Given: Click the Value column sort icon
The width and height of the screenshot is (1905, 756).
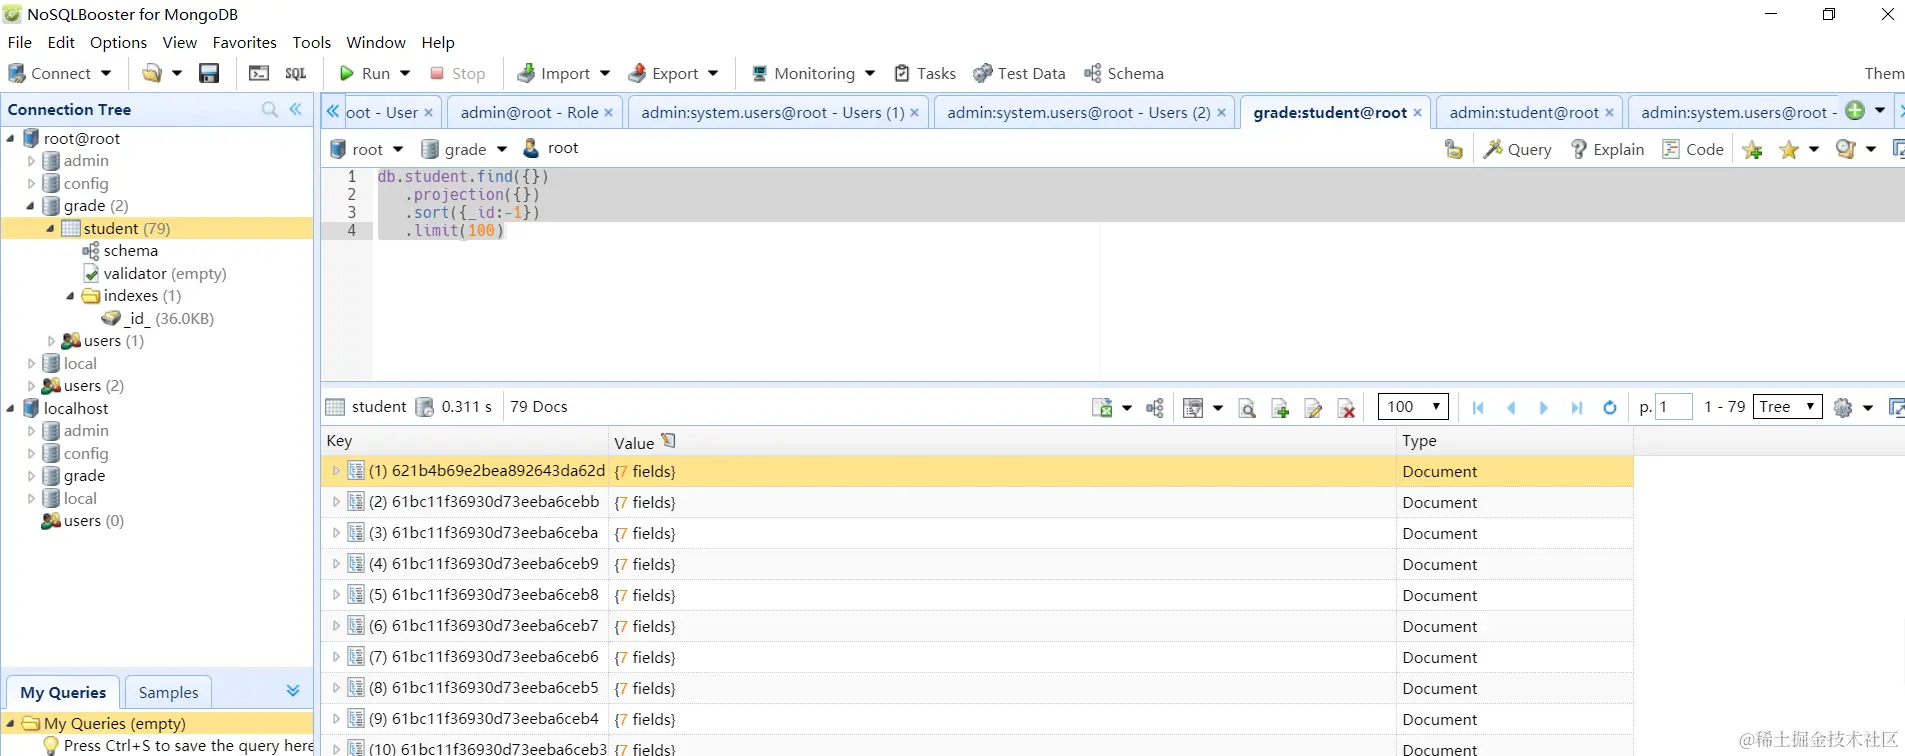Looking at the screenshot, I should [x=668, y=441].
